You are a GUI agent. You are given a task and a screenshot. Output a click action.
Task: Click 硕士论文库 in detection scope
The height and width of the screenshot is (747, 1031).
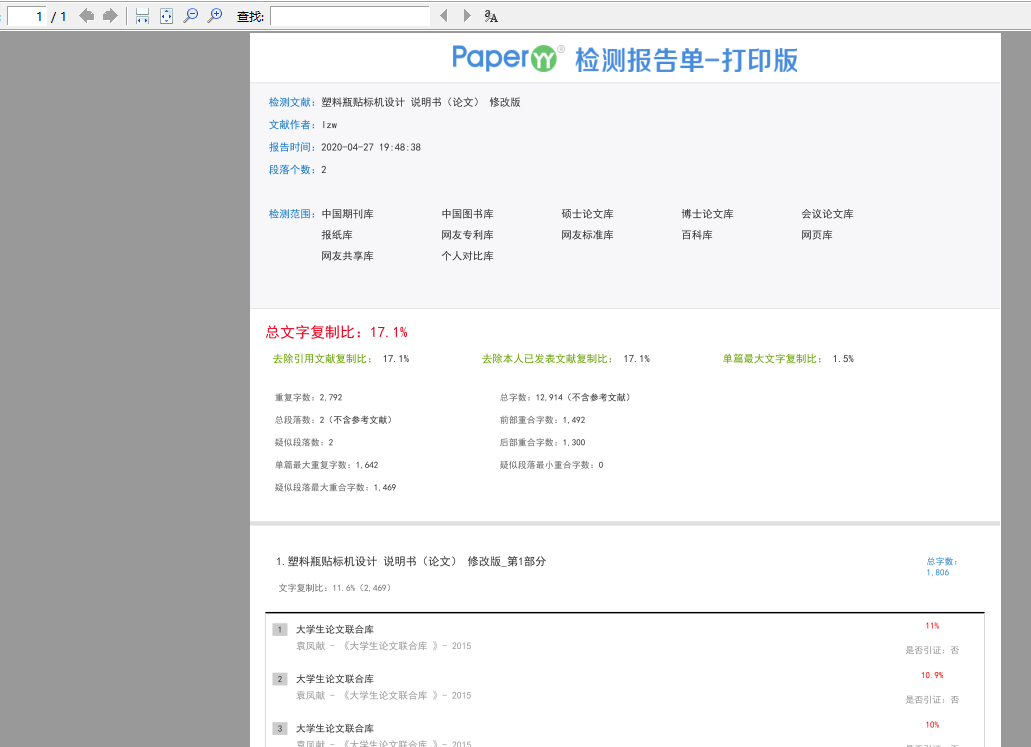[x=587, y=214]
